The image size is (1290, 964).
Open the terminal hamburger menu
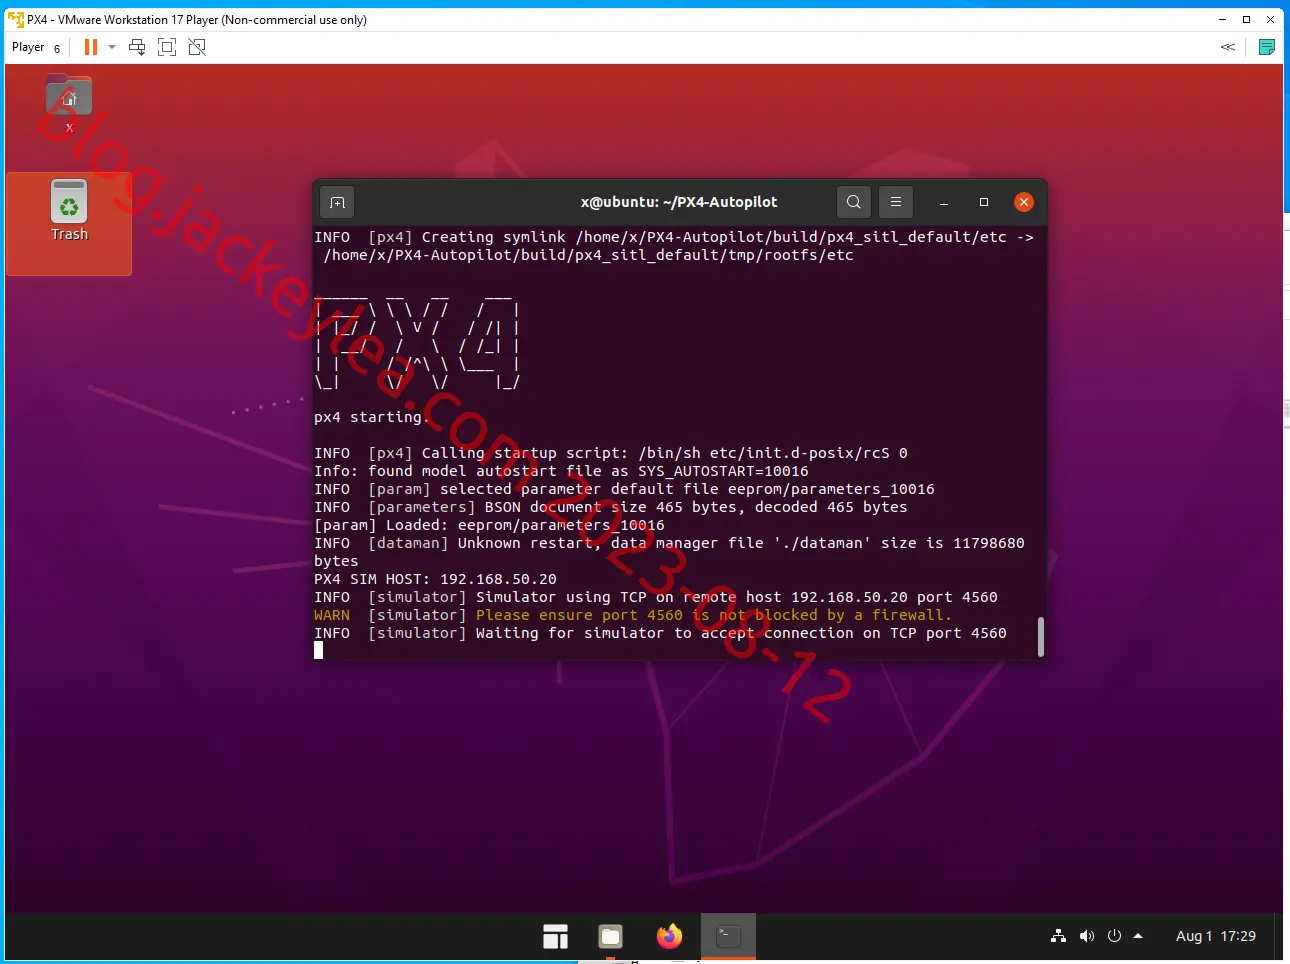[896, 202]
